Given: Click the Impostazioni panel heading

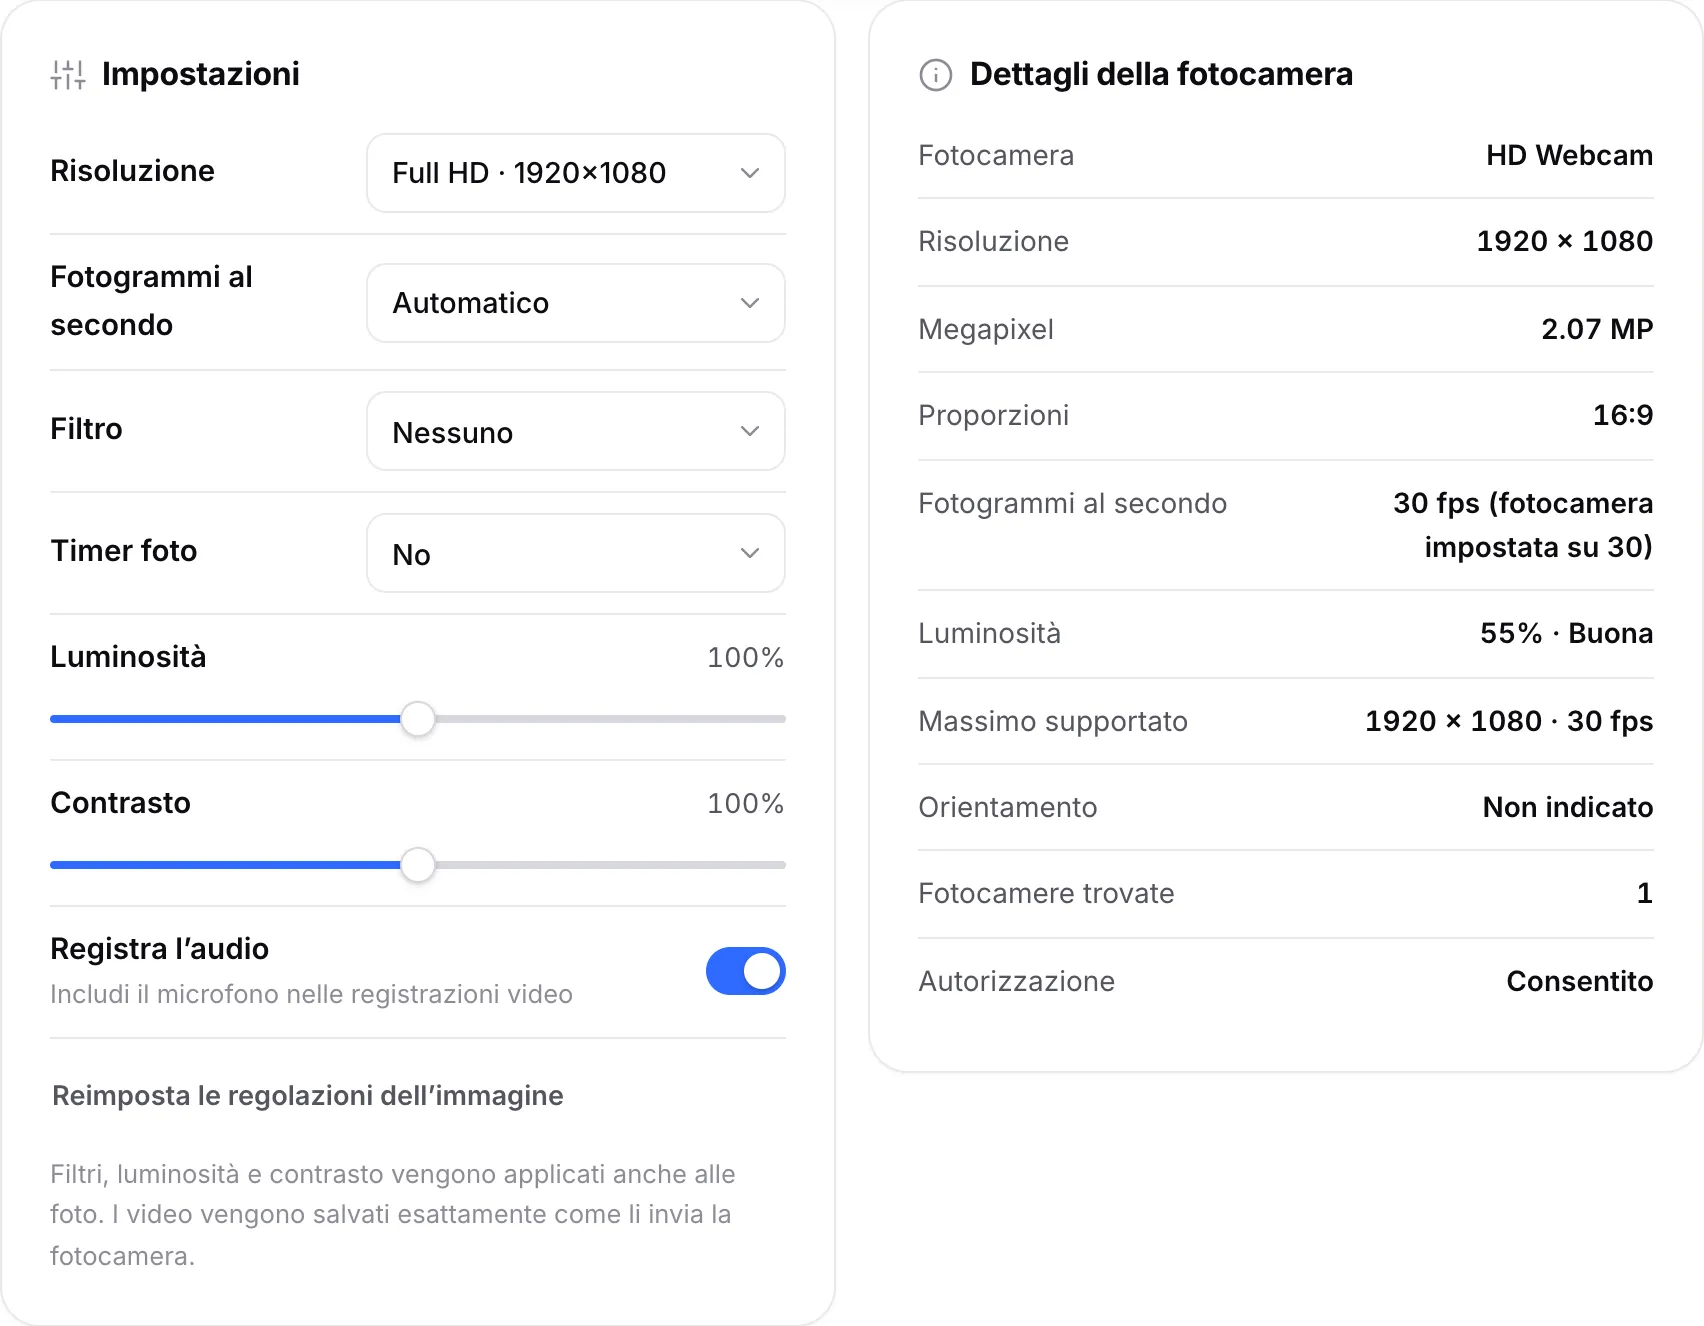Looking at the screenshot, I should tap(201, 74).
